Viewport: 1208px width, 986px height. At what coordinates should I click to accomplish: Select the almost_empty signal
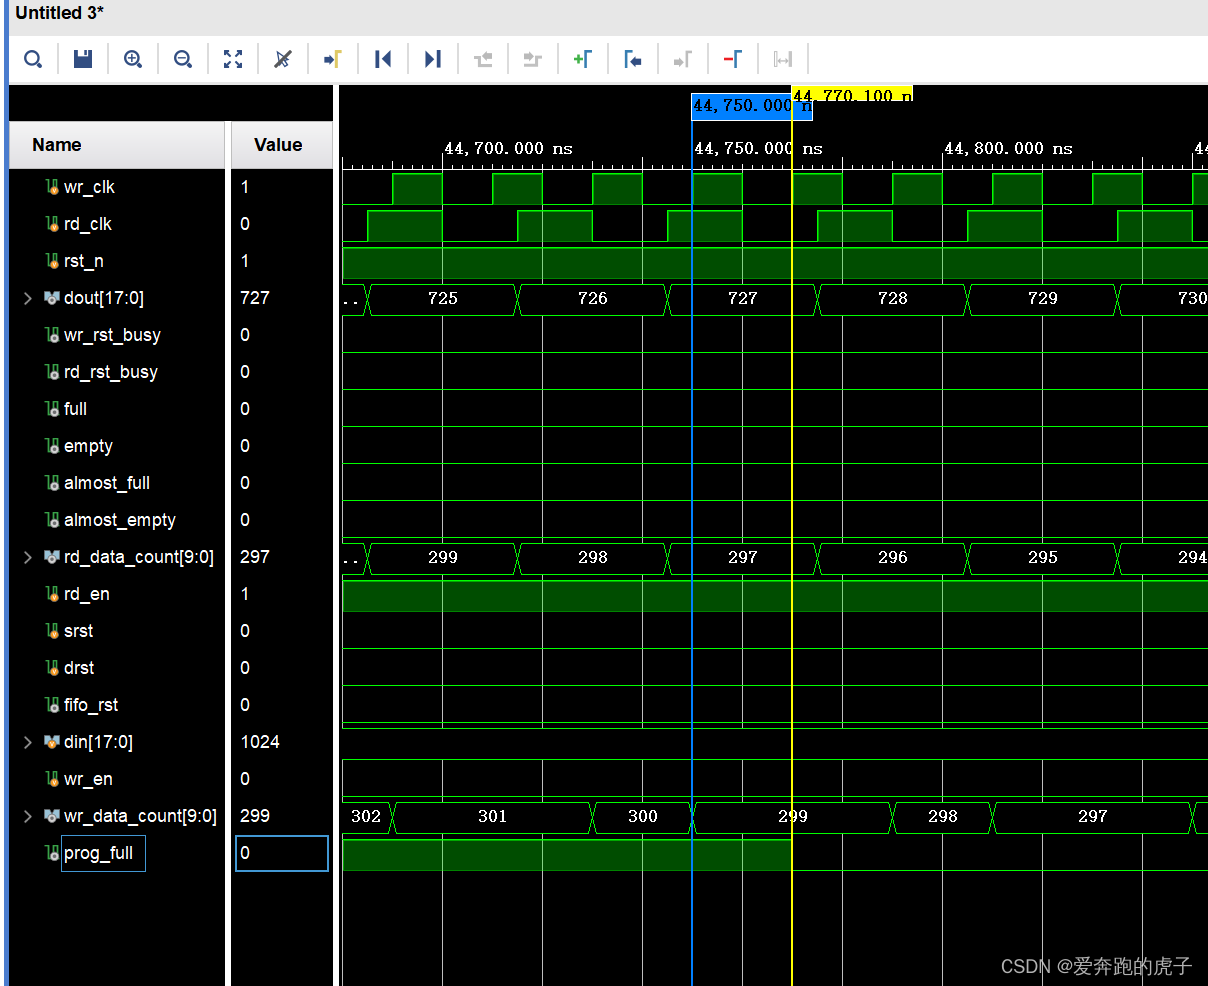tap(120, 520)
